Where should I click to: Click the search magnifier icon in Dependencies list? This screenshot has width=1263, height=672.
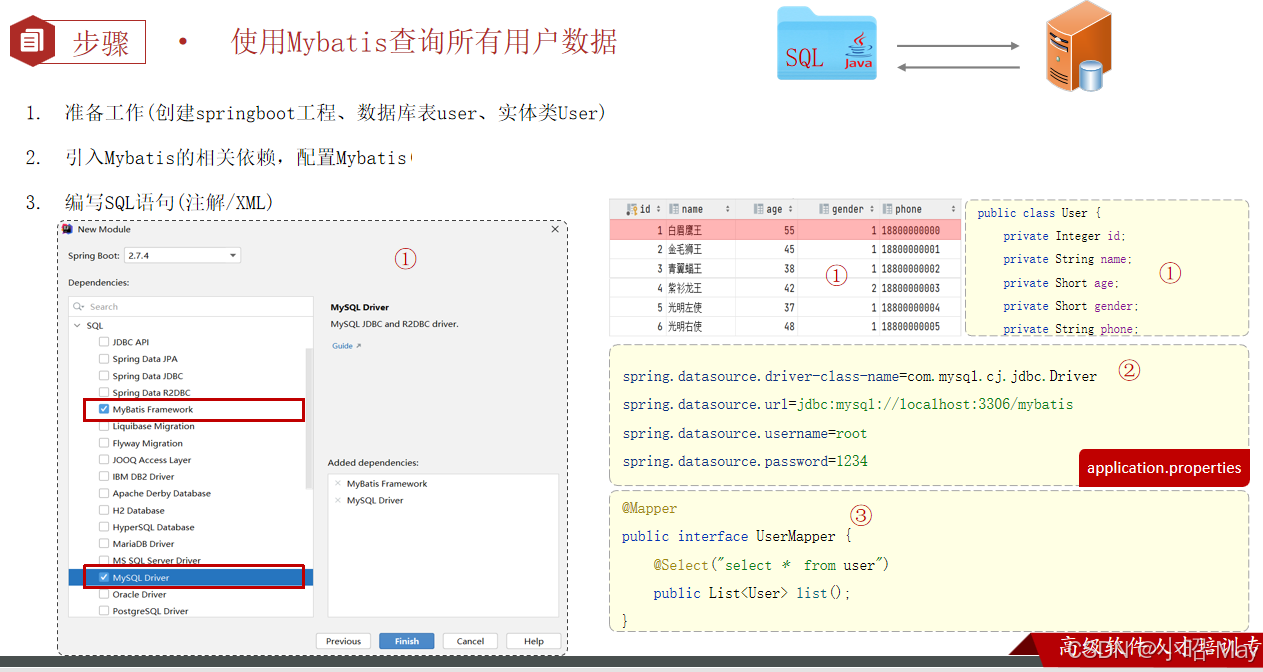pyautogui.click(x=79, y=307)
